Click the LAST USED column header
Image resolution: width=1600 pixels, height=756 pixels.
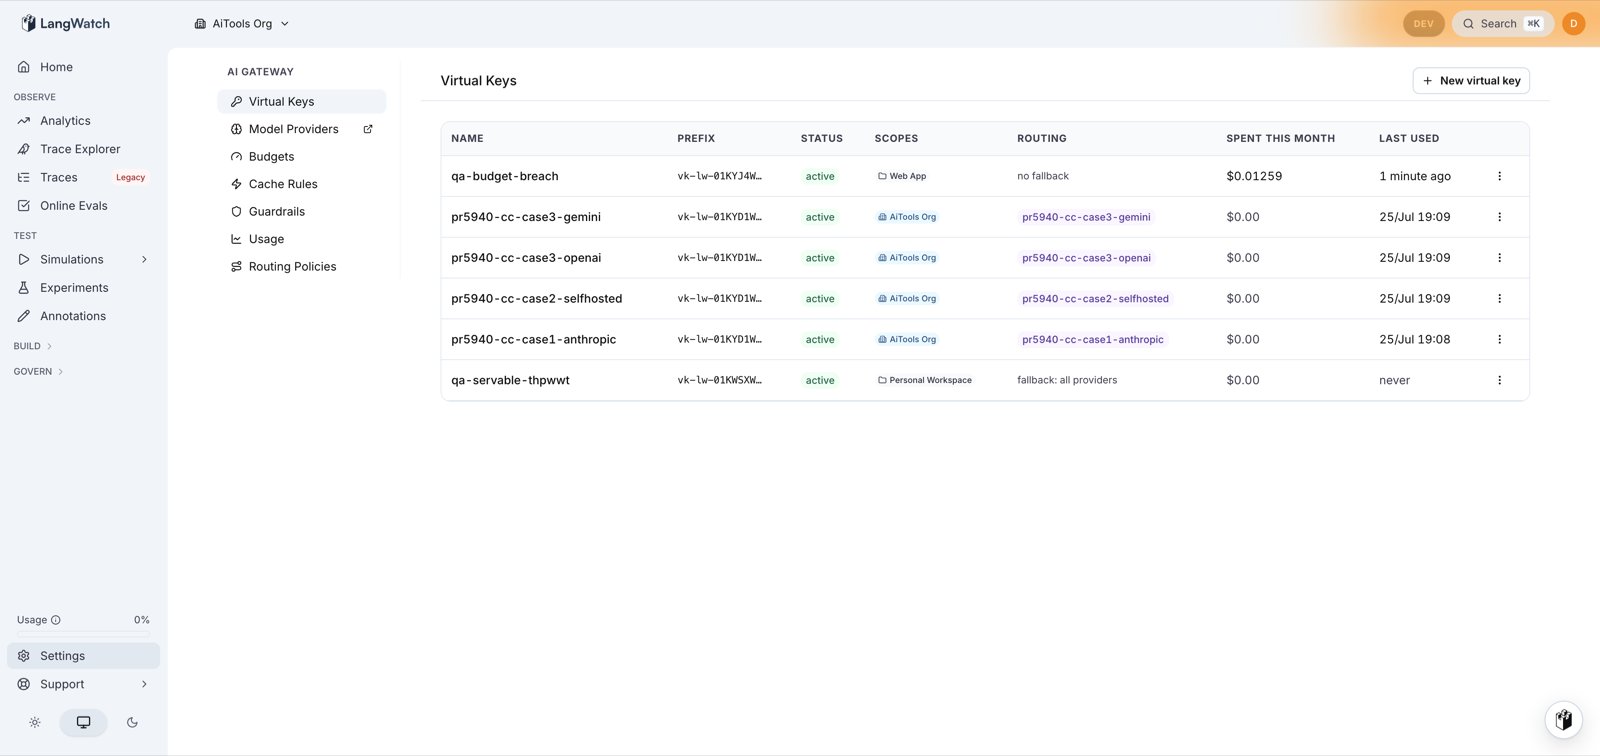[x=1409, y=139]
